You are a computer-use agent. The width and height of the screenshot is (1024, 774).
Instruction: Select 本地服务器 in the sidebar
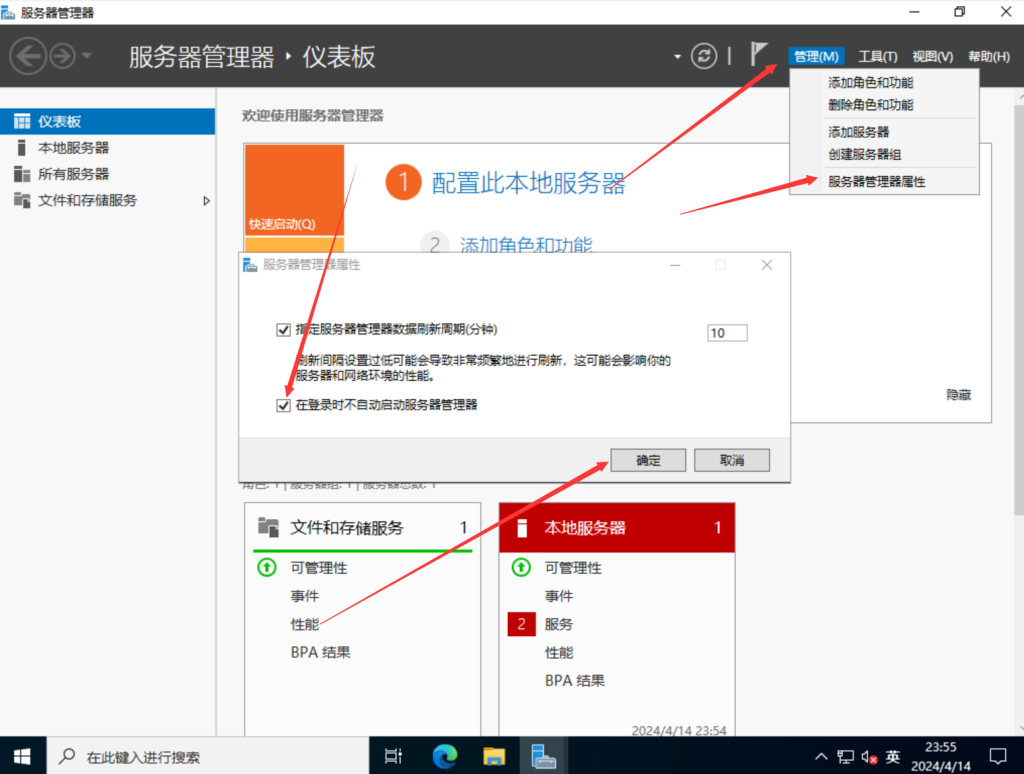click(107, 148)
